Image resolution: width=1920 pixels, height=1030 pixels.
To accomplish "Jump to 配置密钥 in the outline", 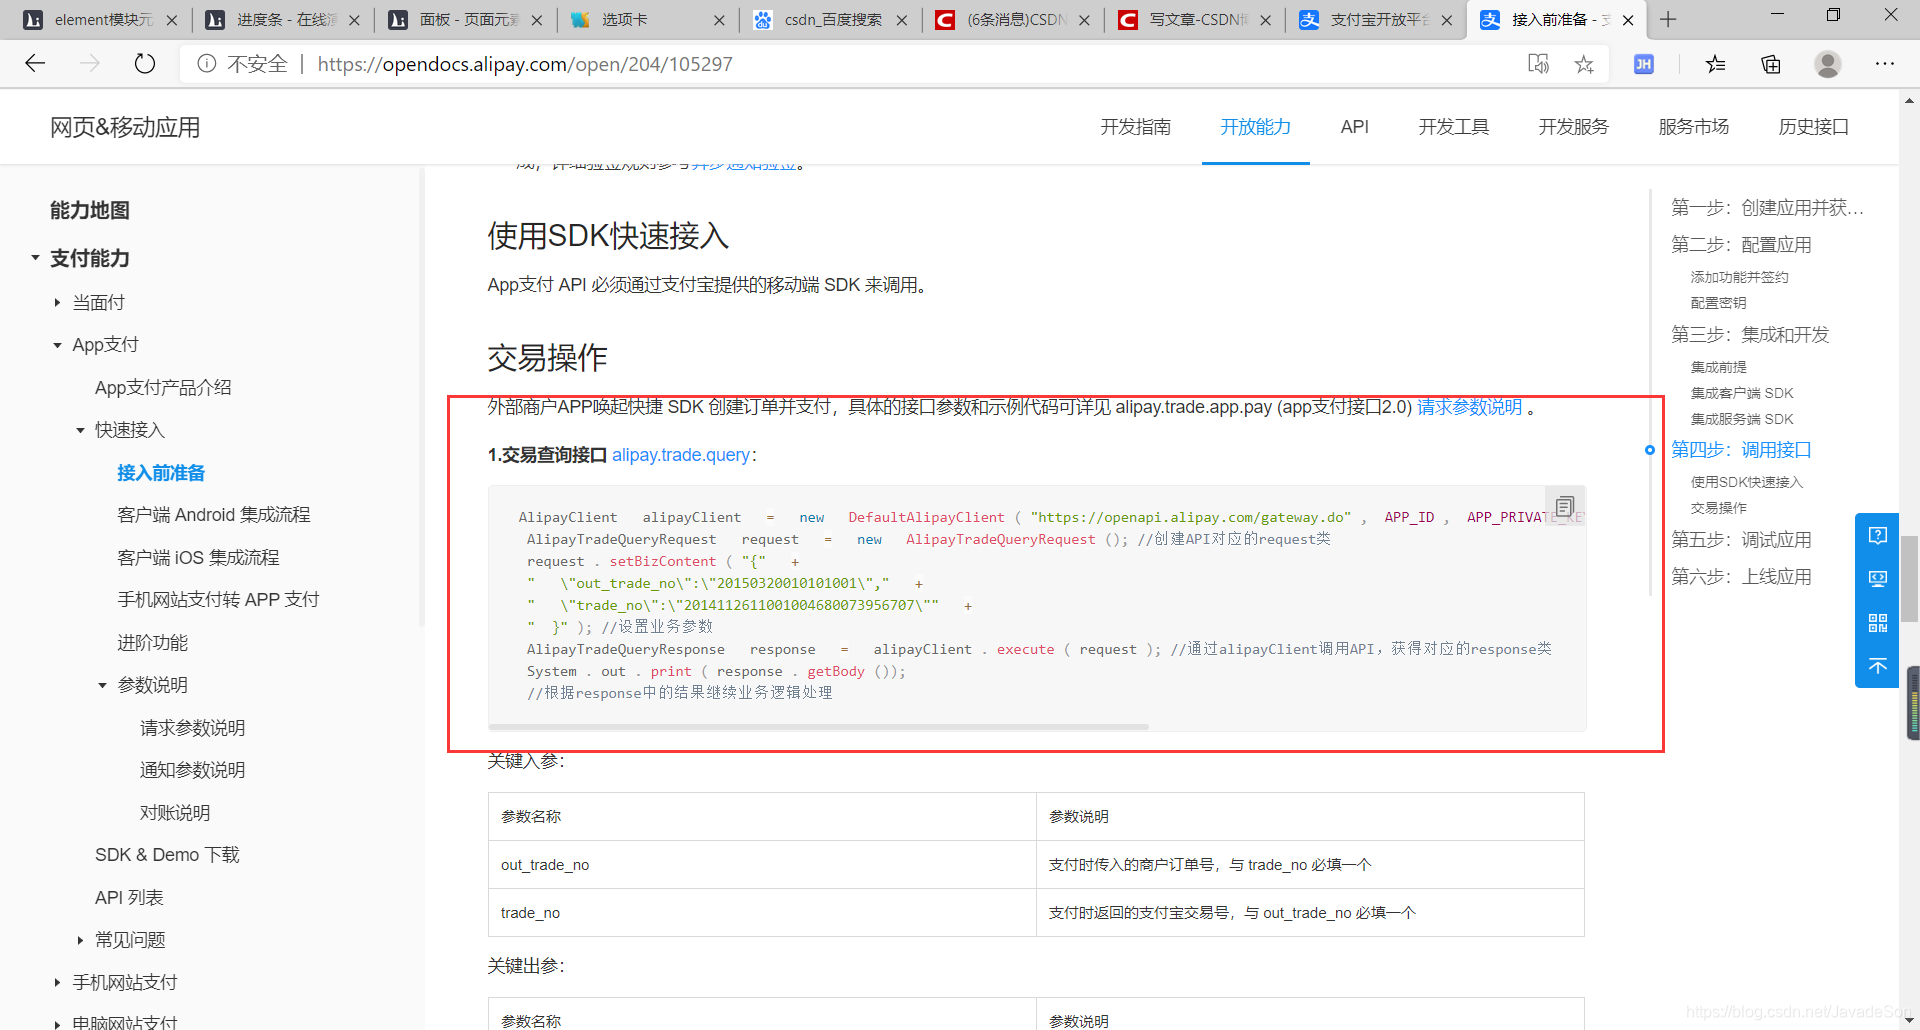I will click(1718, 303).
